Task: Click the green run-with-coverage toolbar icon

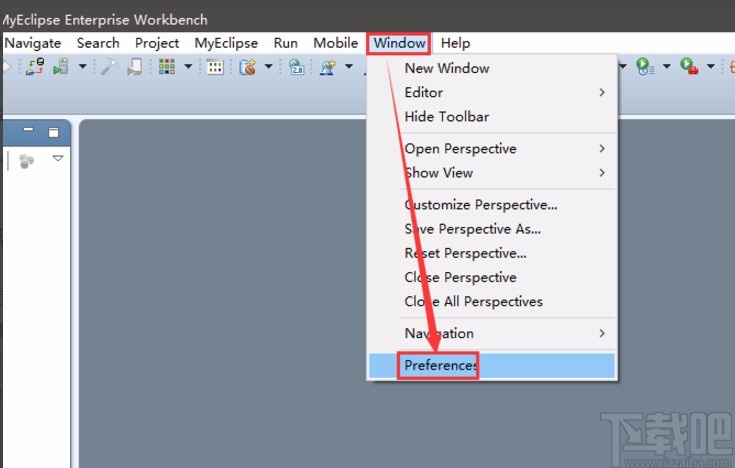Action: [645, 66]
